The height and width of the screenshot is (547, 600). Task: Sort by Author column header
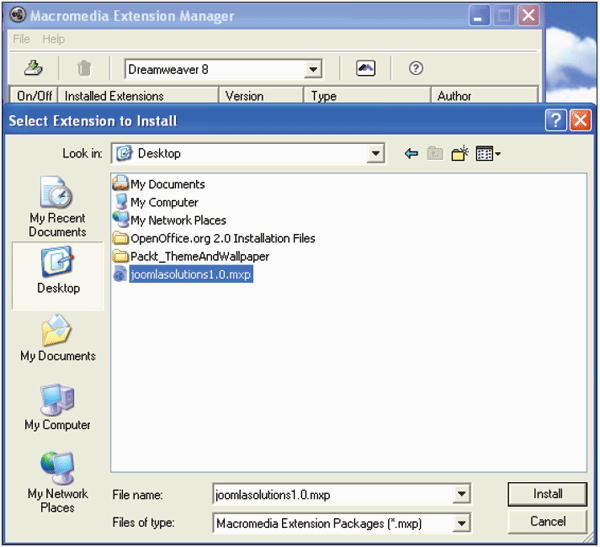484,95
